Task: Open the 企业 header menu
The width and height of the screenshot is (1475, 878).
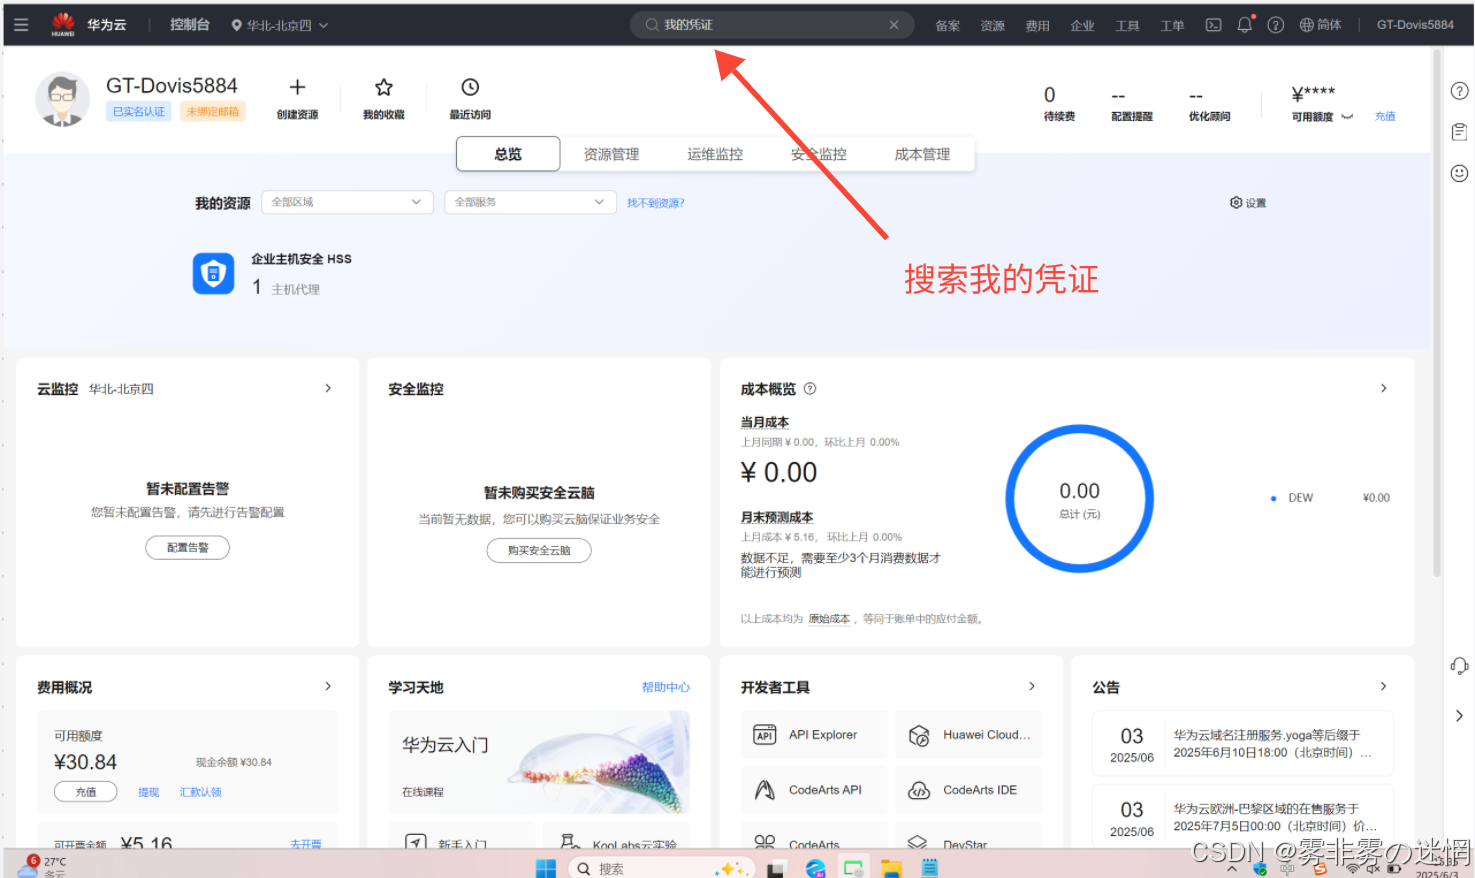Action: point(1083,26)
